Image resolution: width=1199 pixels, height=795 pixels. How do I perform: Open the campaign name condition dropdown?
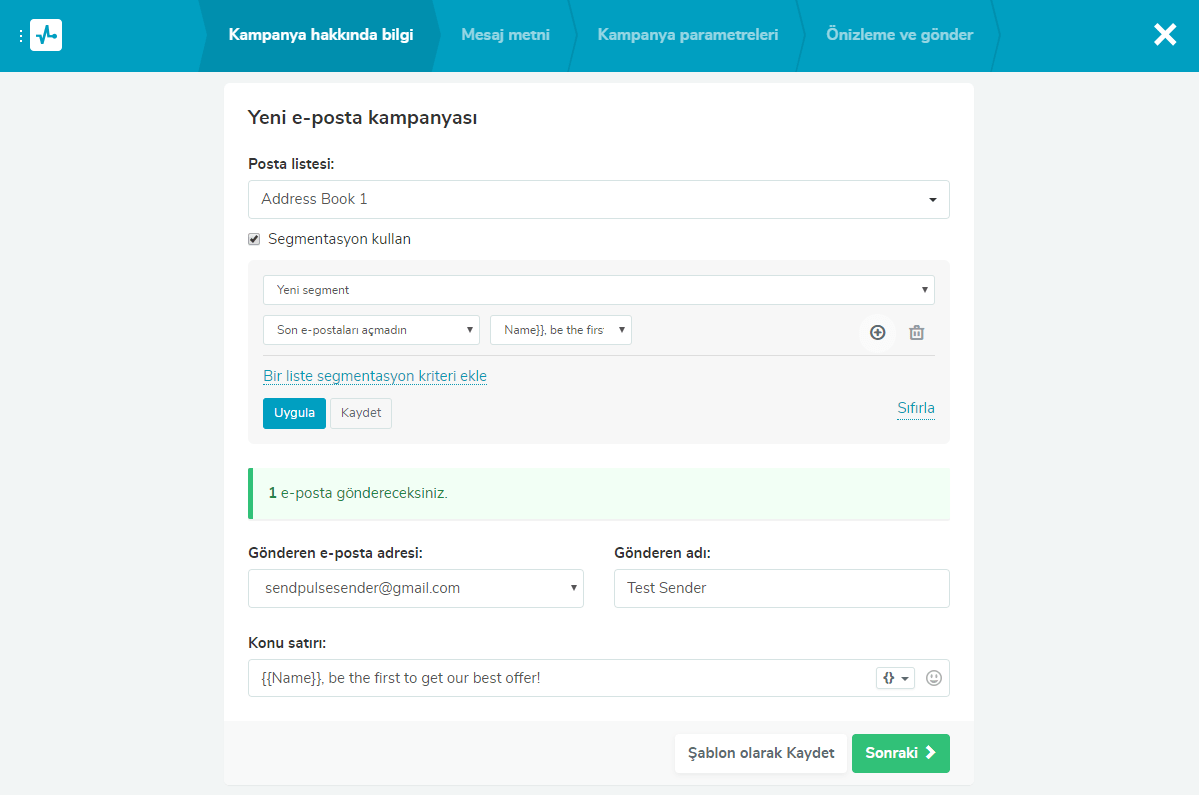(560, 330)
